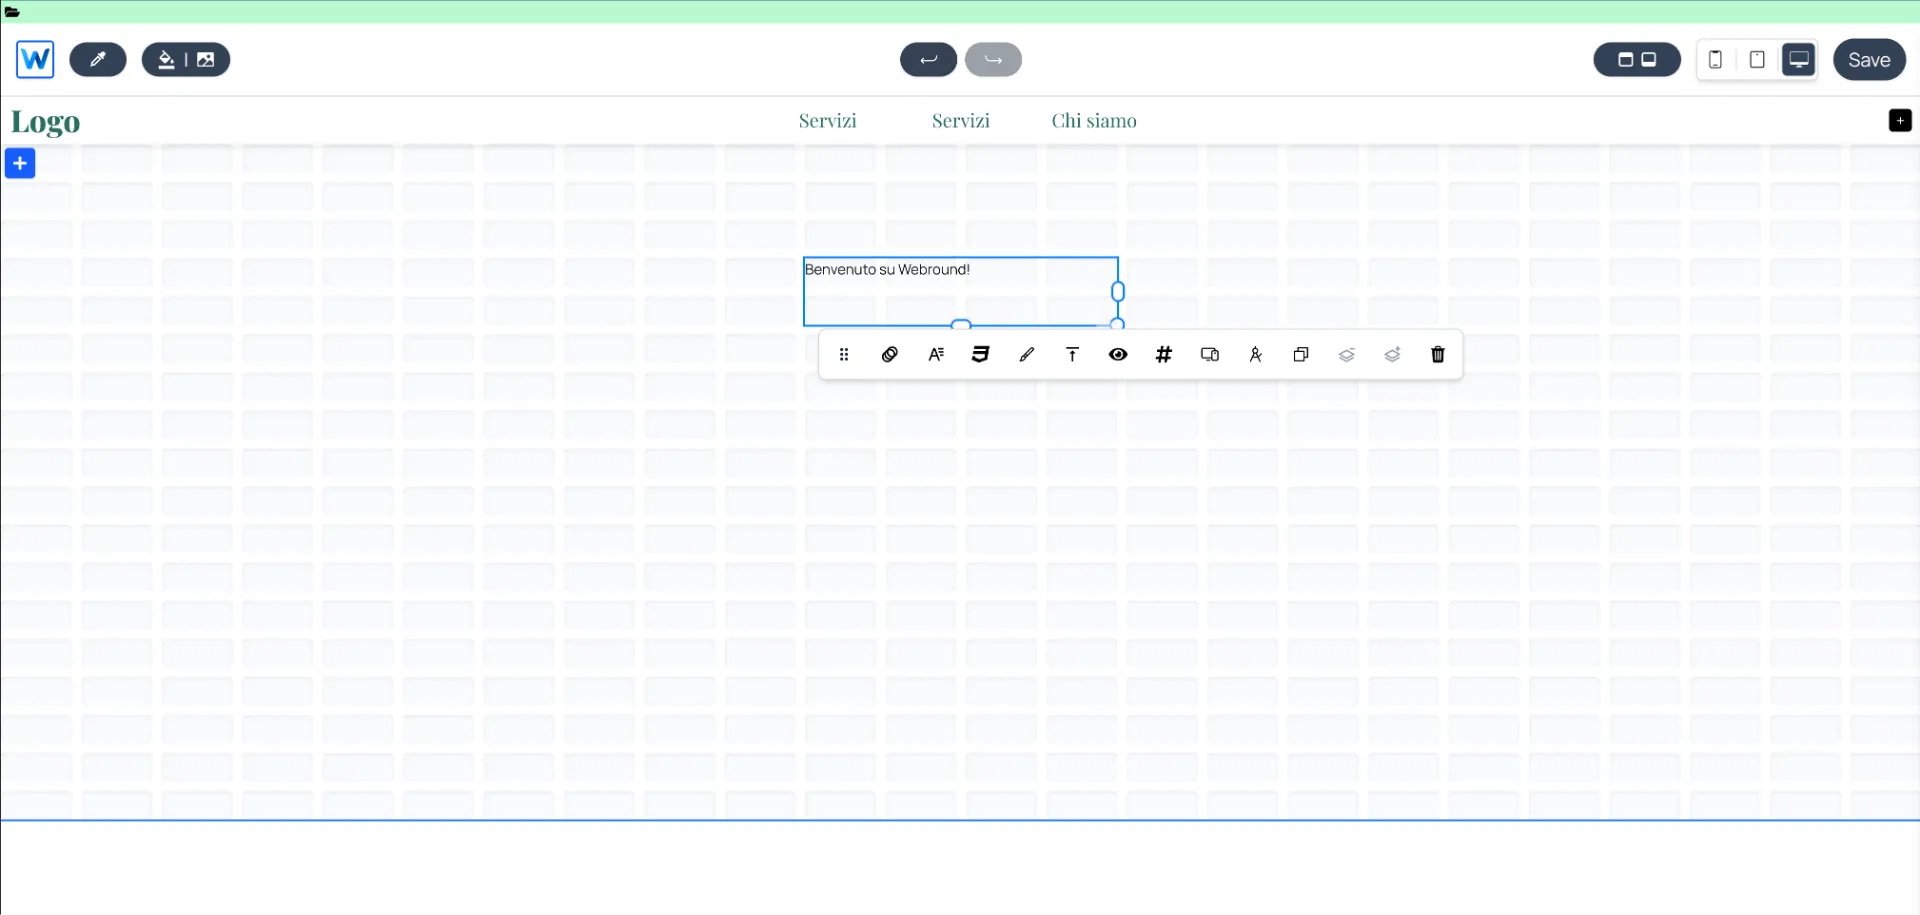The image size is (1920, 915).
Task: Switch to mobile phone preview
Action: [1715, 60]
